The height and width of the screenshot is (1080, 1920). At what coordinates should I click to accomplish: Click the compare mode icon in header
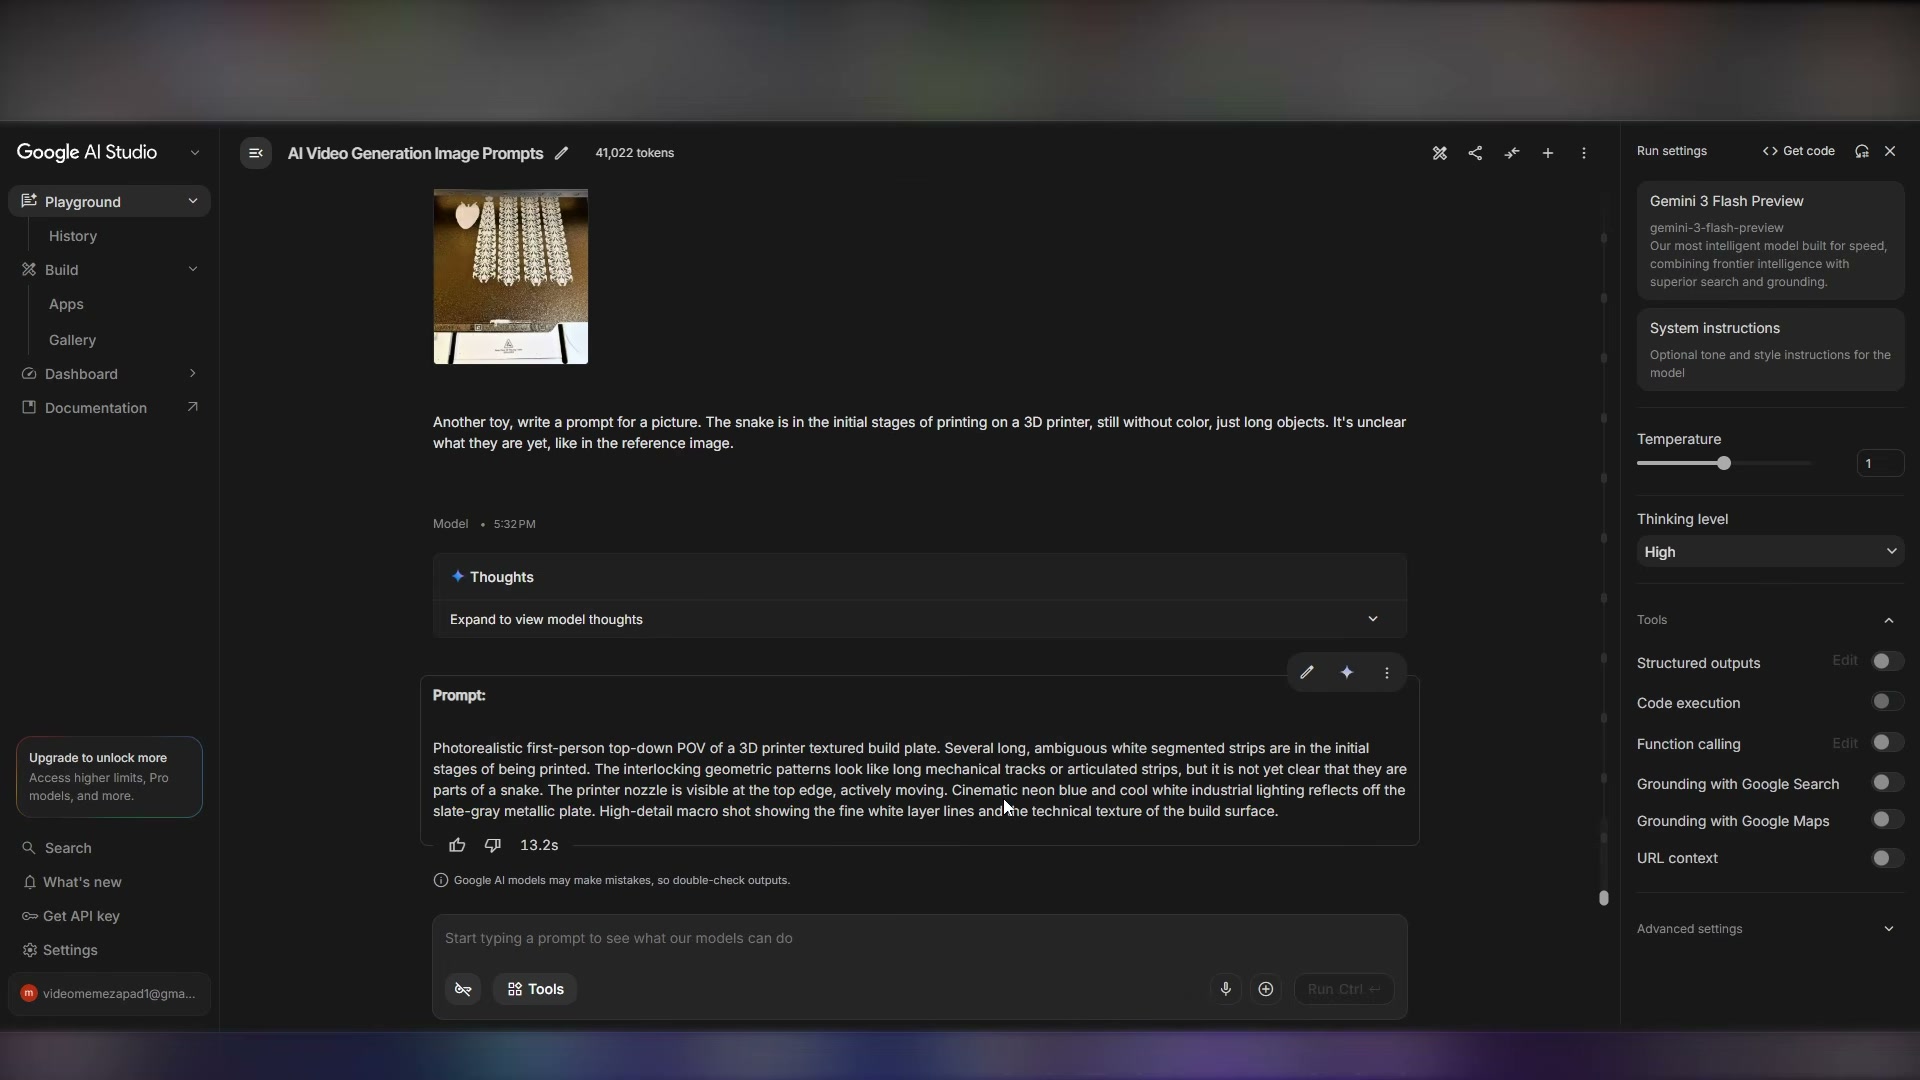pyautogui.click(x=1512, y=153)
